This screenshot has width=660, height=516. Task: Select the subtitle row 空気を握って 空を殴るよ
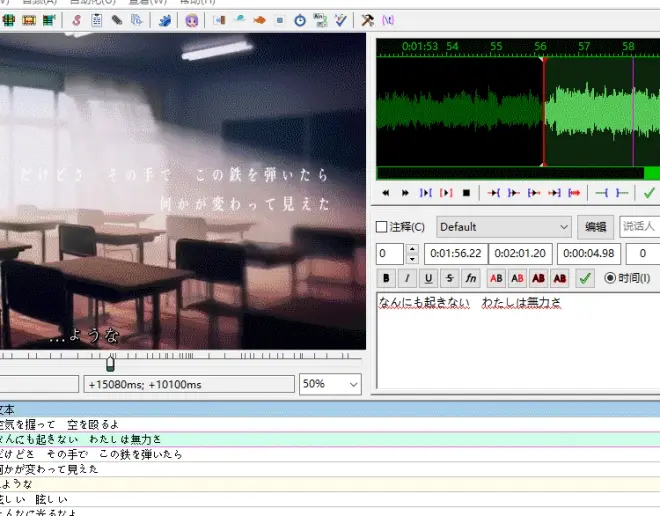330,424
